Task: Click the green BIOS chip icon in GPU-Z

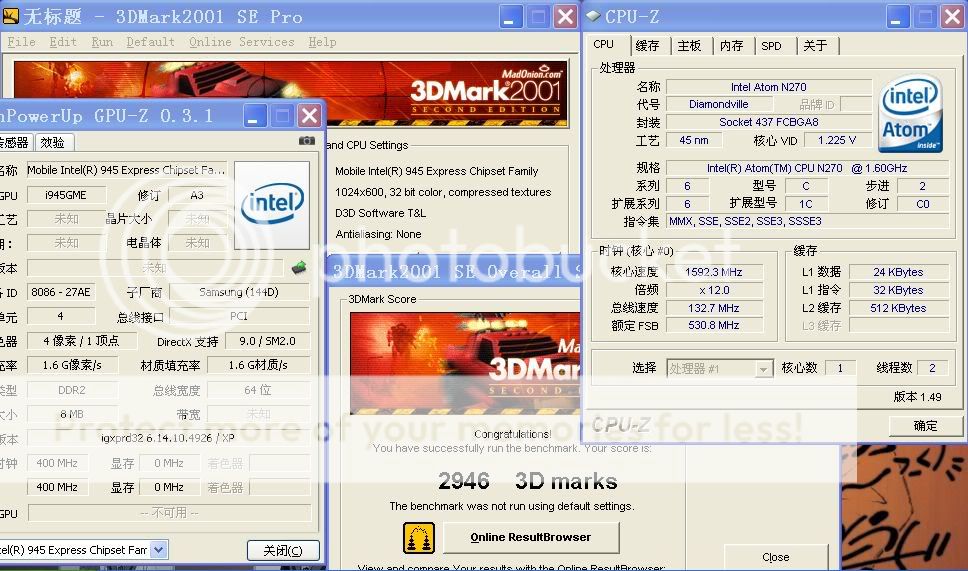Action: click(299, 267)
